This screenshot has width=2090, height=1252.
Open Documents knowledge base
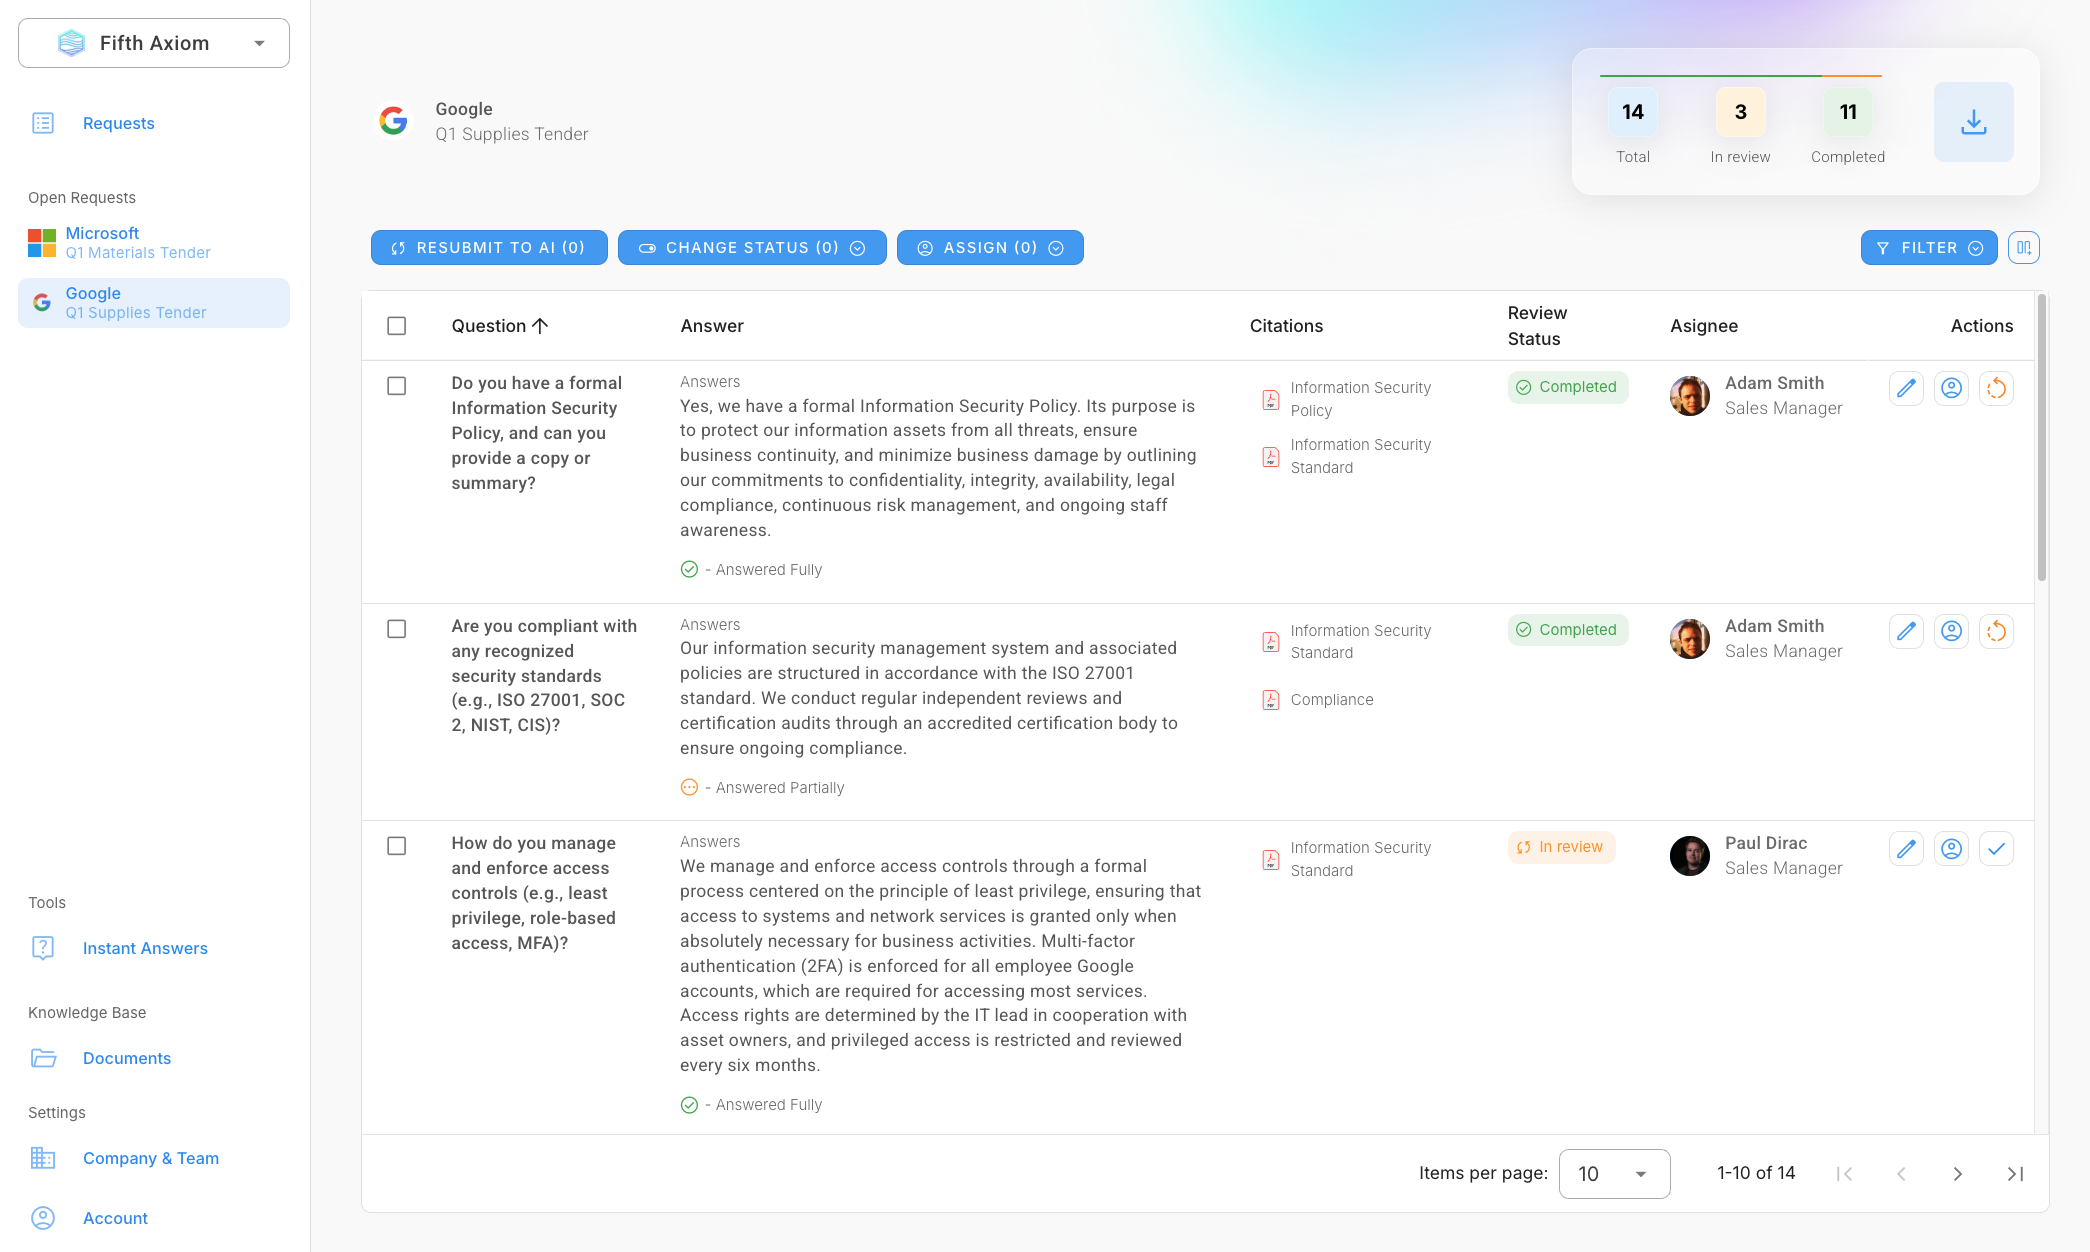pos(127,1058)
